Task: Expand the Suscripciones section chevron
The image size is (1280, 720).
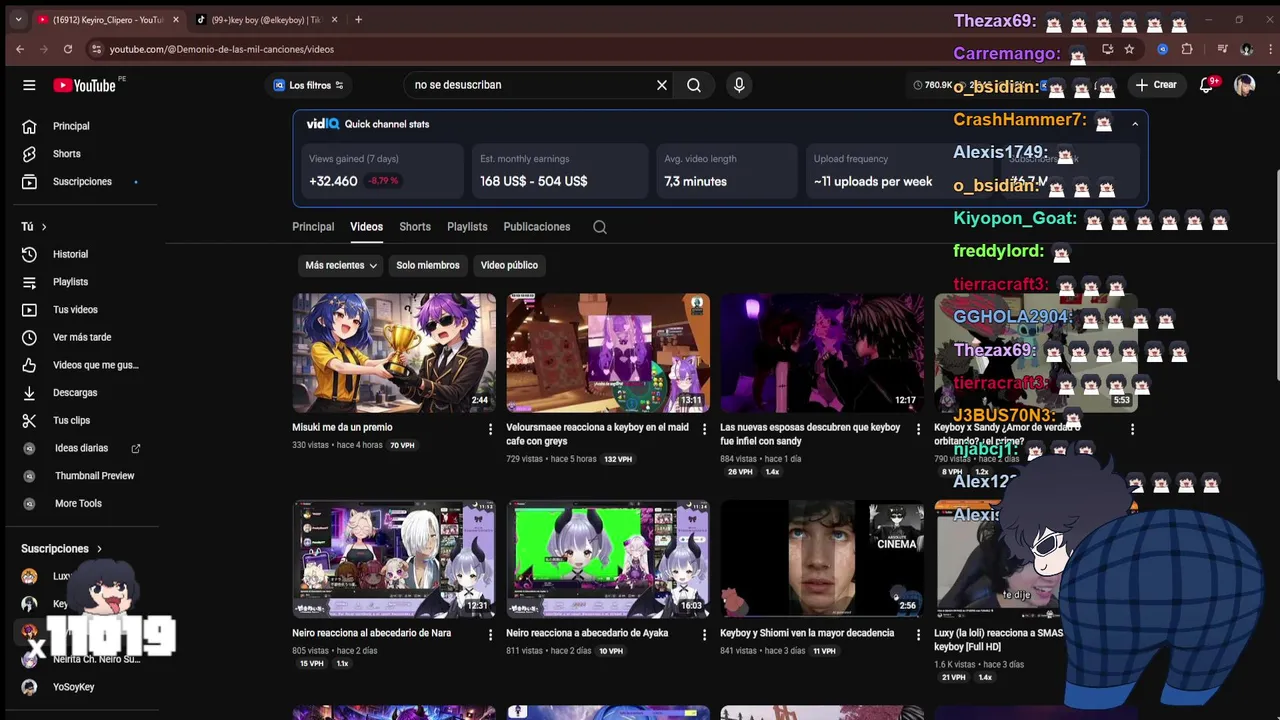Action: (x=99, y=549)
